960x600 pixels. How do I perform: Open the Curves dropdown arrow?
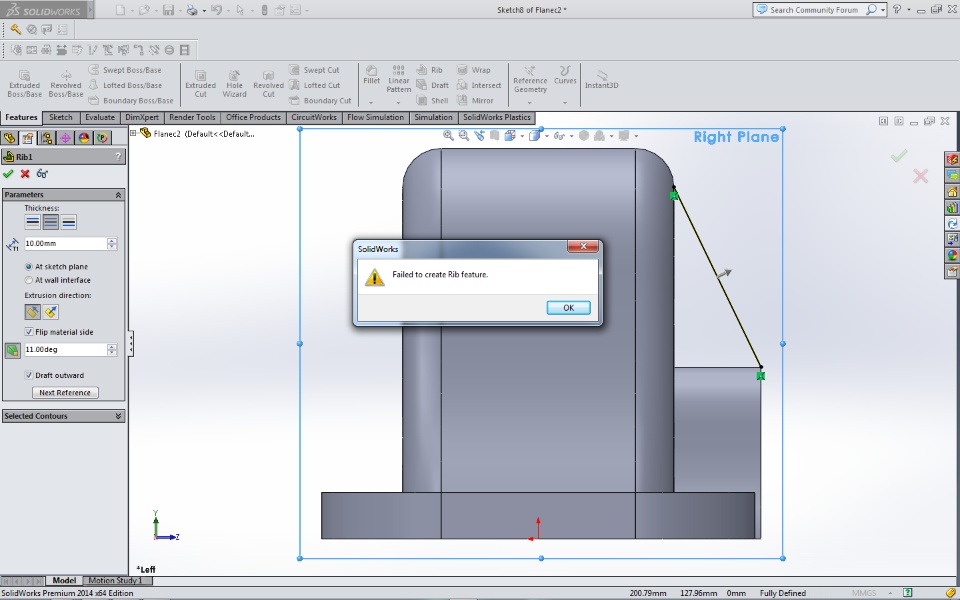tap(564, 102)
